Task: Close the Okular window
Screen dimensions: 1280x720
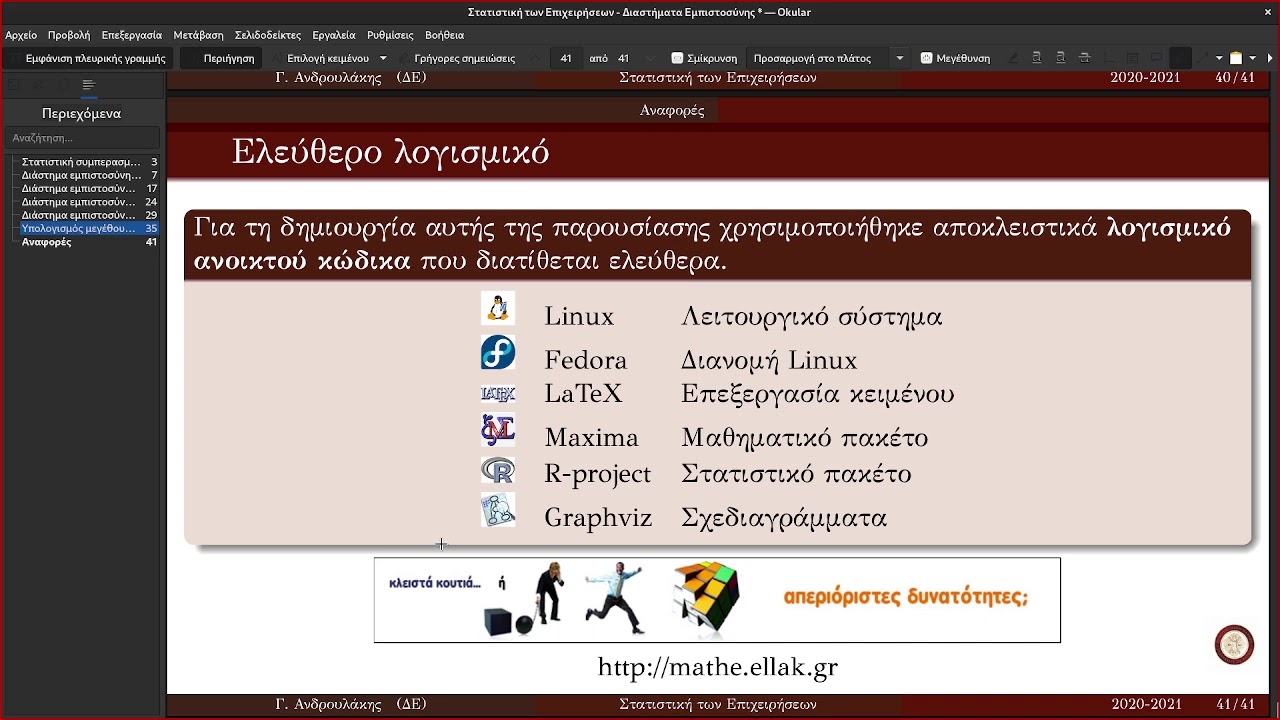Action: tap(1268, 12)
